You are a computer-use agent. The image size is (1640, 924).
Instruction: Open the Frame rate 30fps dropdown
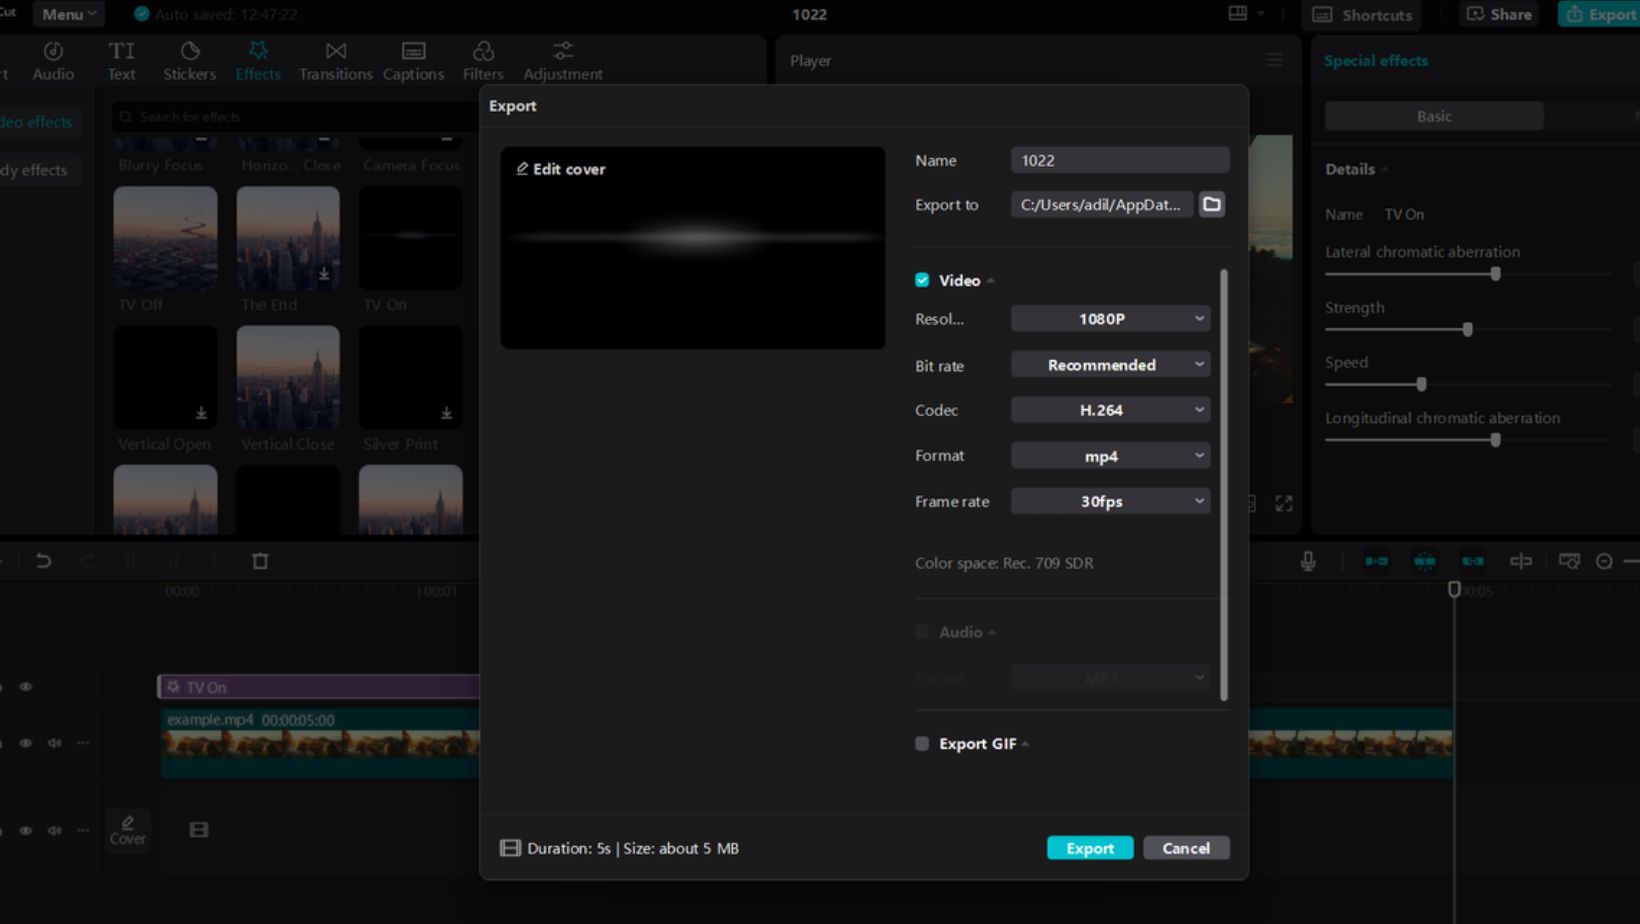(x=1110, y=501)
